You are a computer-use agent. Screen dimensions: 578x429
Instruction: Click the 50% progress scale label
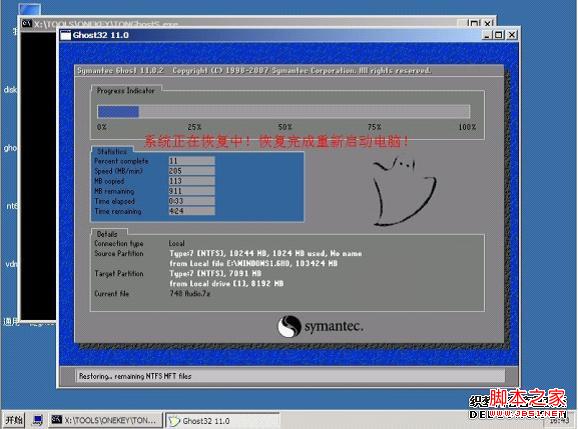285,127
